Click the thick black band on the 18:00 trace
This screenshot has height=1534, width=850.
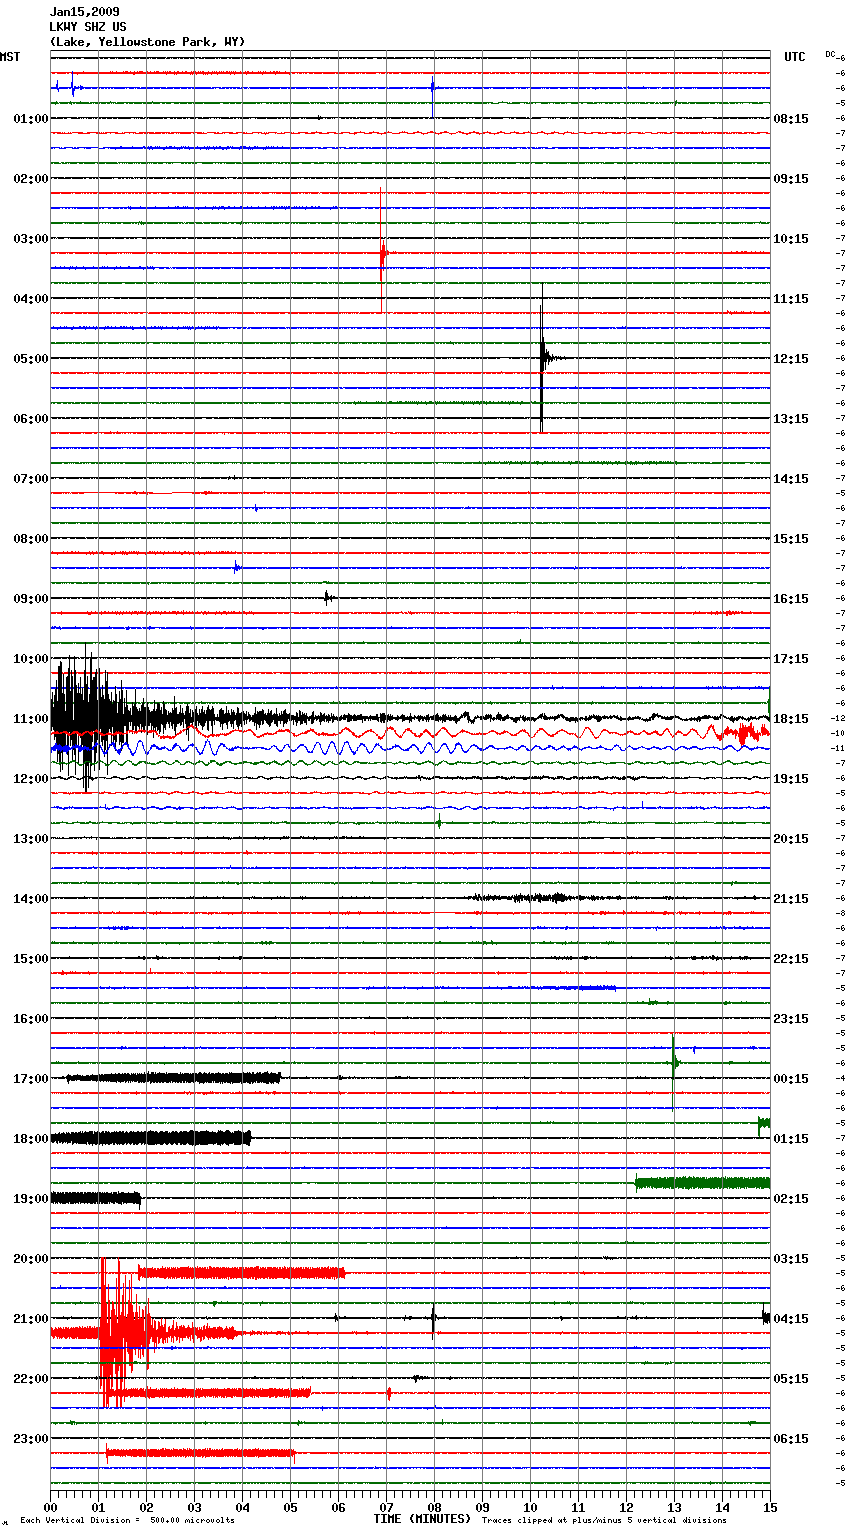pyautogui.click(x=150, y=1138)
